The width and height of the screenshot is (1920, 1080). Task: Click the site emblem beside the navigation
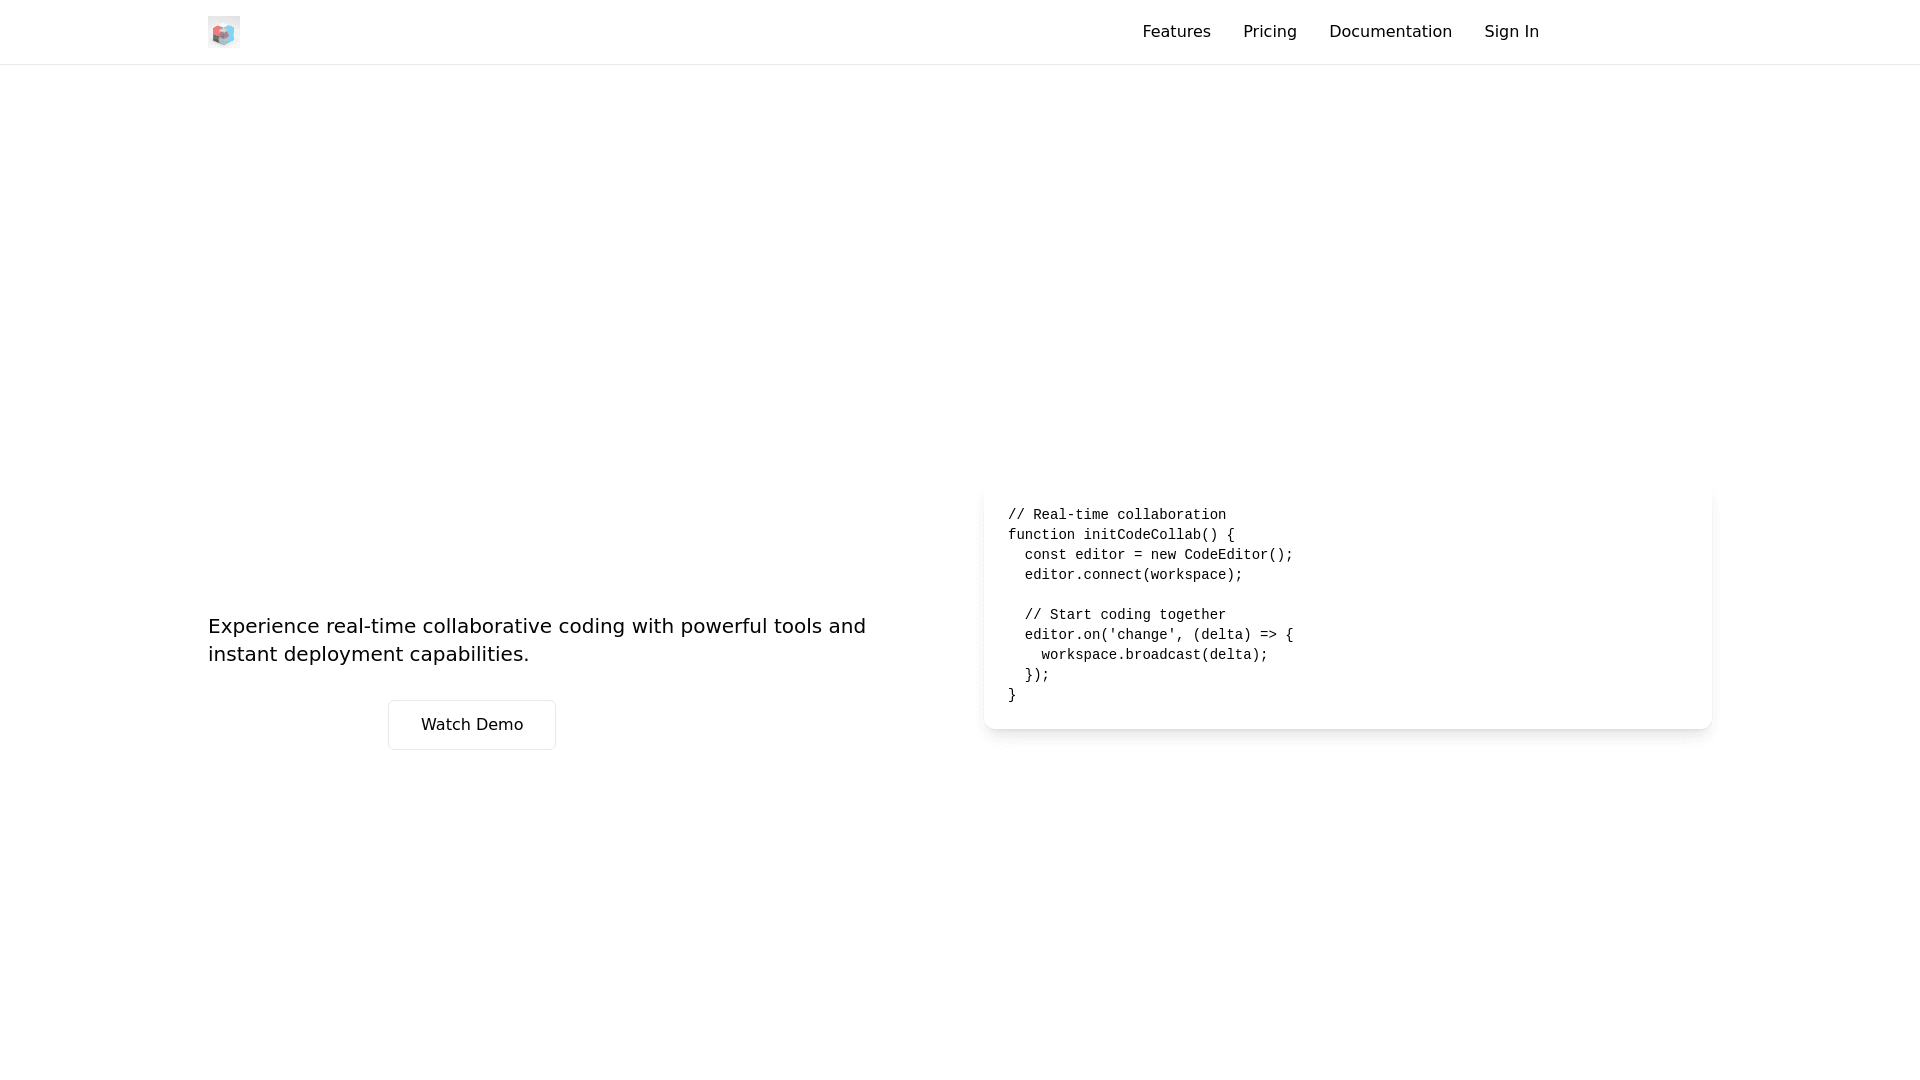pyautogui.click(x=223, y=31)
